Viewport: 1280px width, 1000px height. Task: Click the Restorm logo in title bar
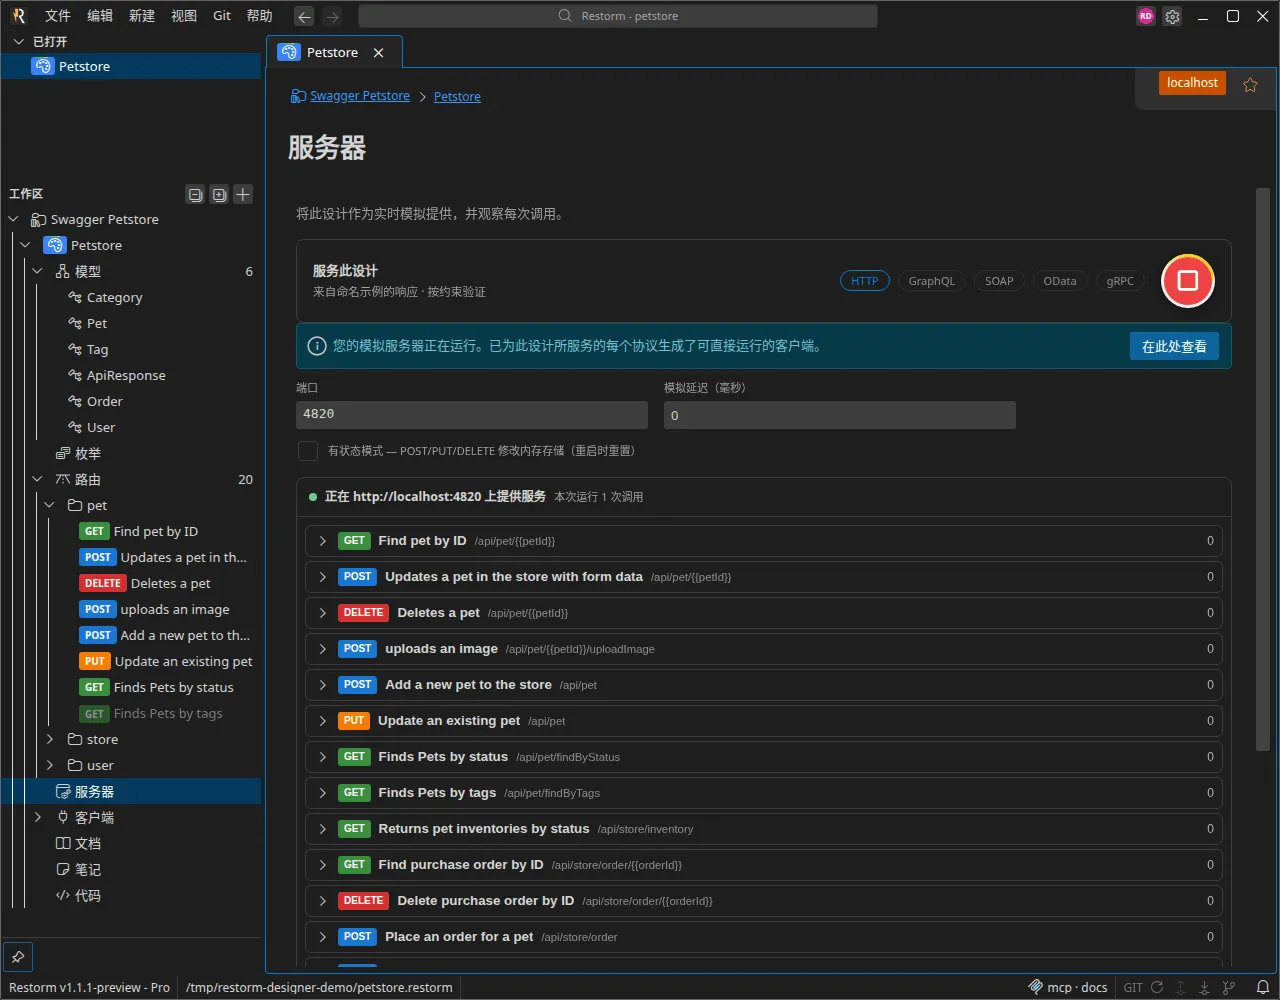pyautogui.click(x=18, y=16)
